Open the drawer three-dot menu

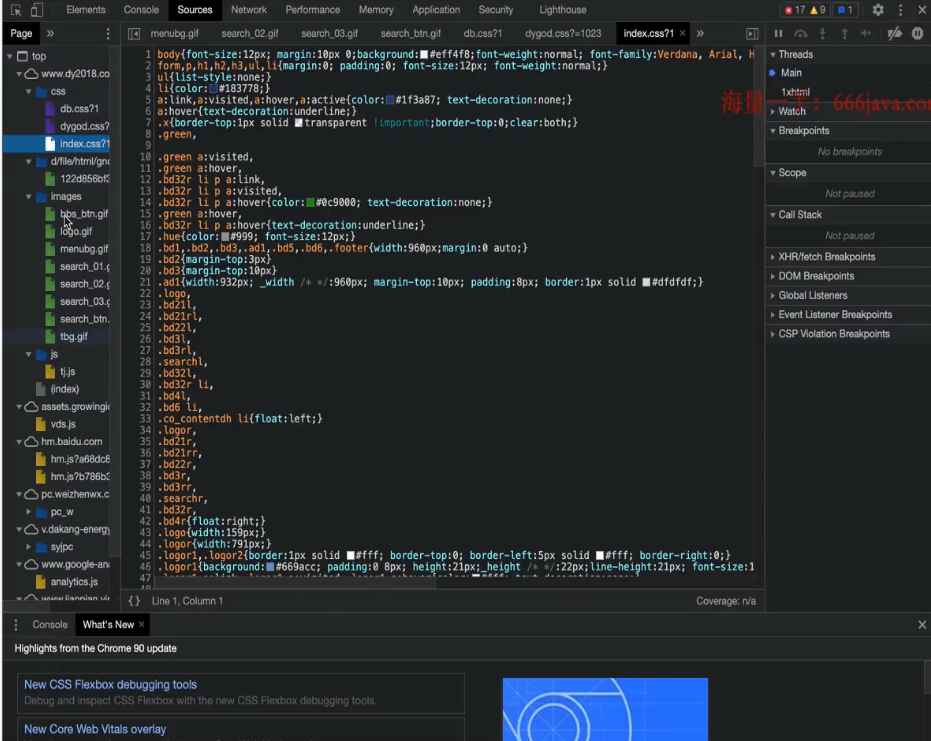(x=16, y=625)
